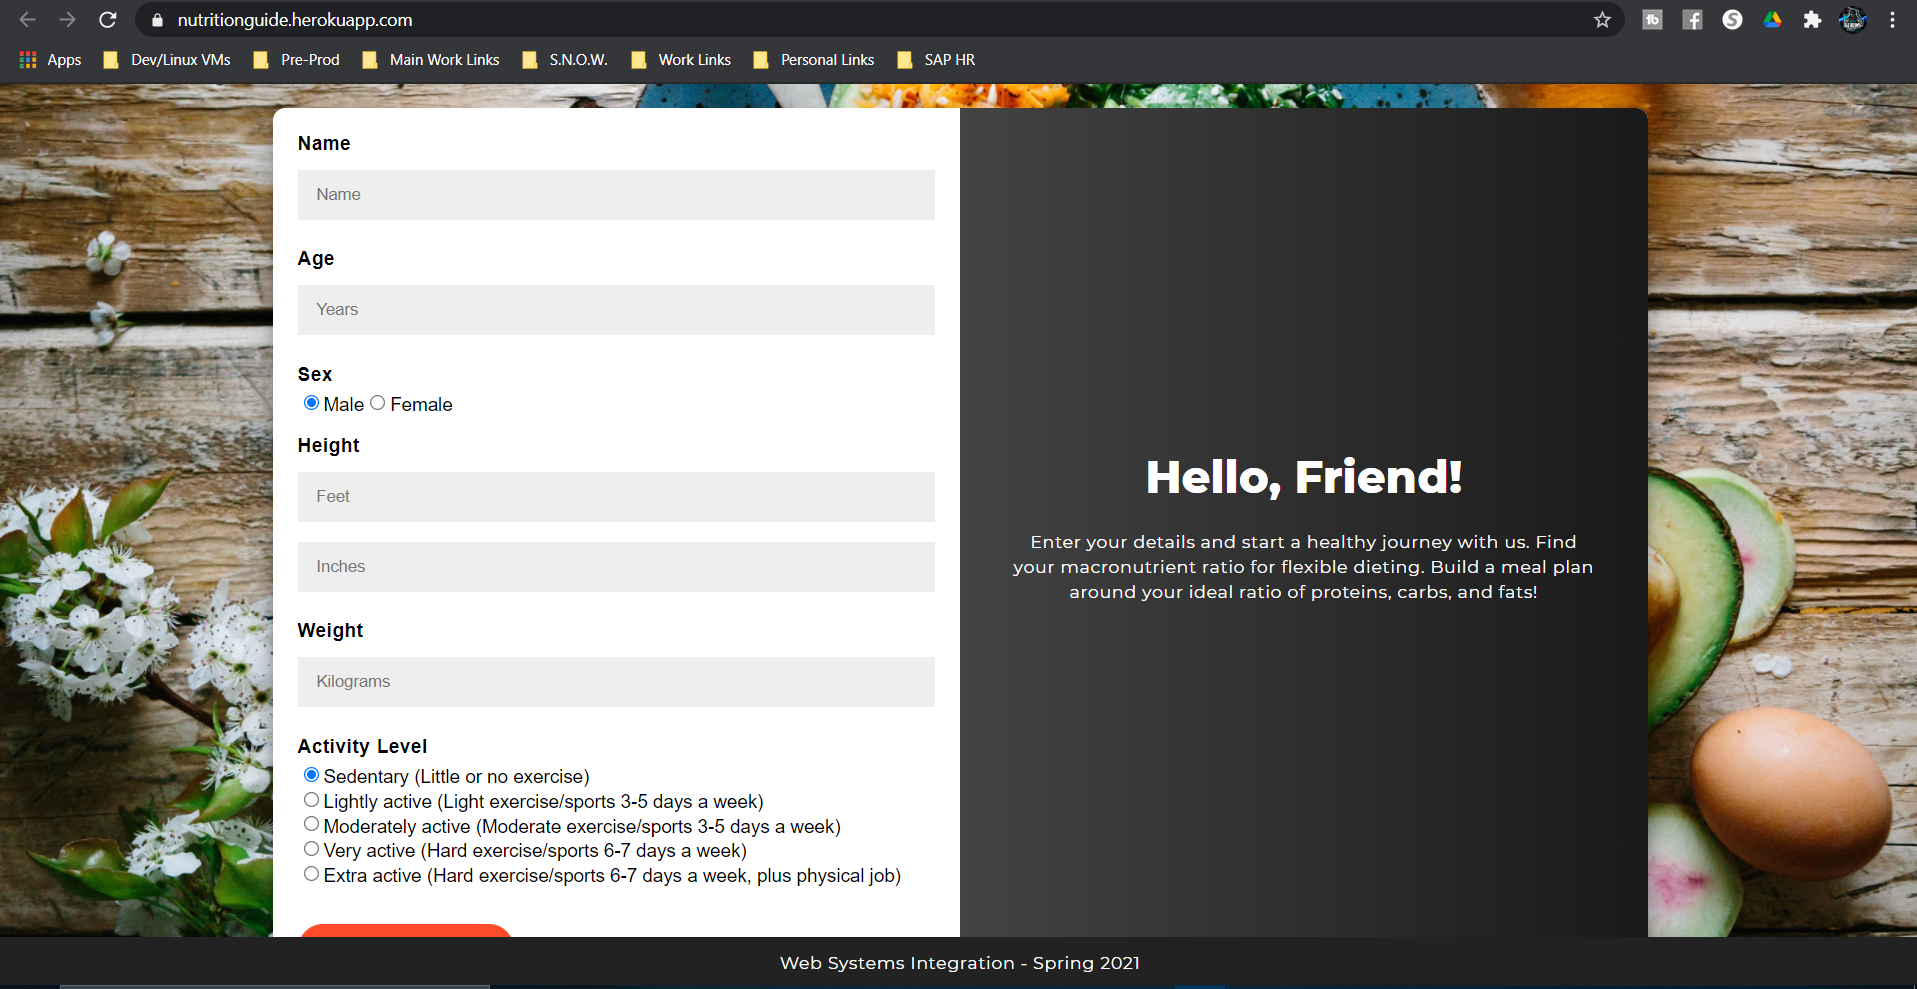1917x989 pixels.
Task: Open Personal Links bookmark folder
Action: tap(814, 60)
